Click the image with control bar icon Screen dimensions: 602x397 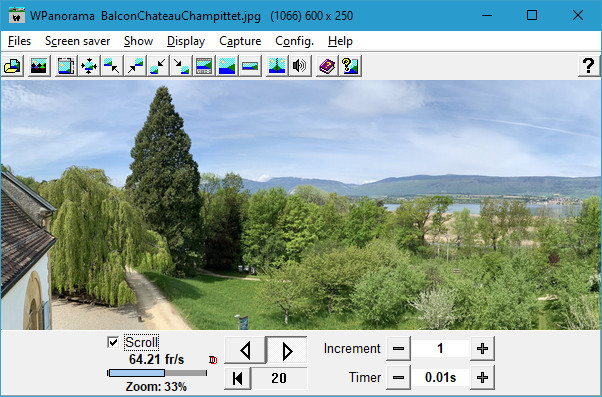tap(204, 66)
